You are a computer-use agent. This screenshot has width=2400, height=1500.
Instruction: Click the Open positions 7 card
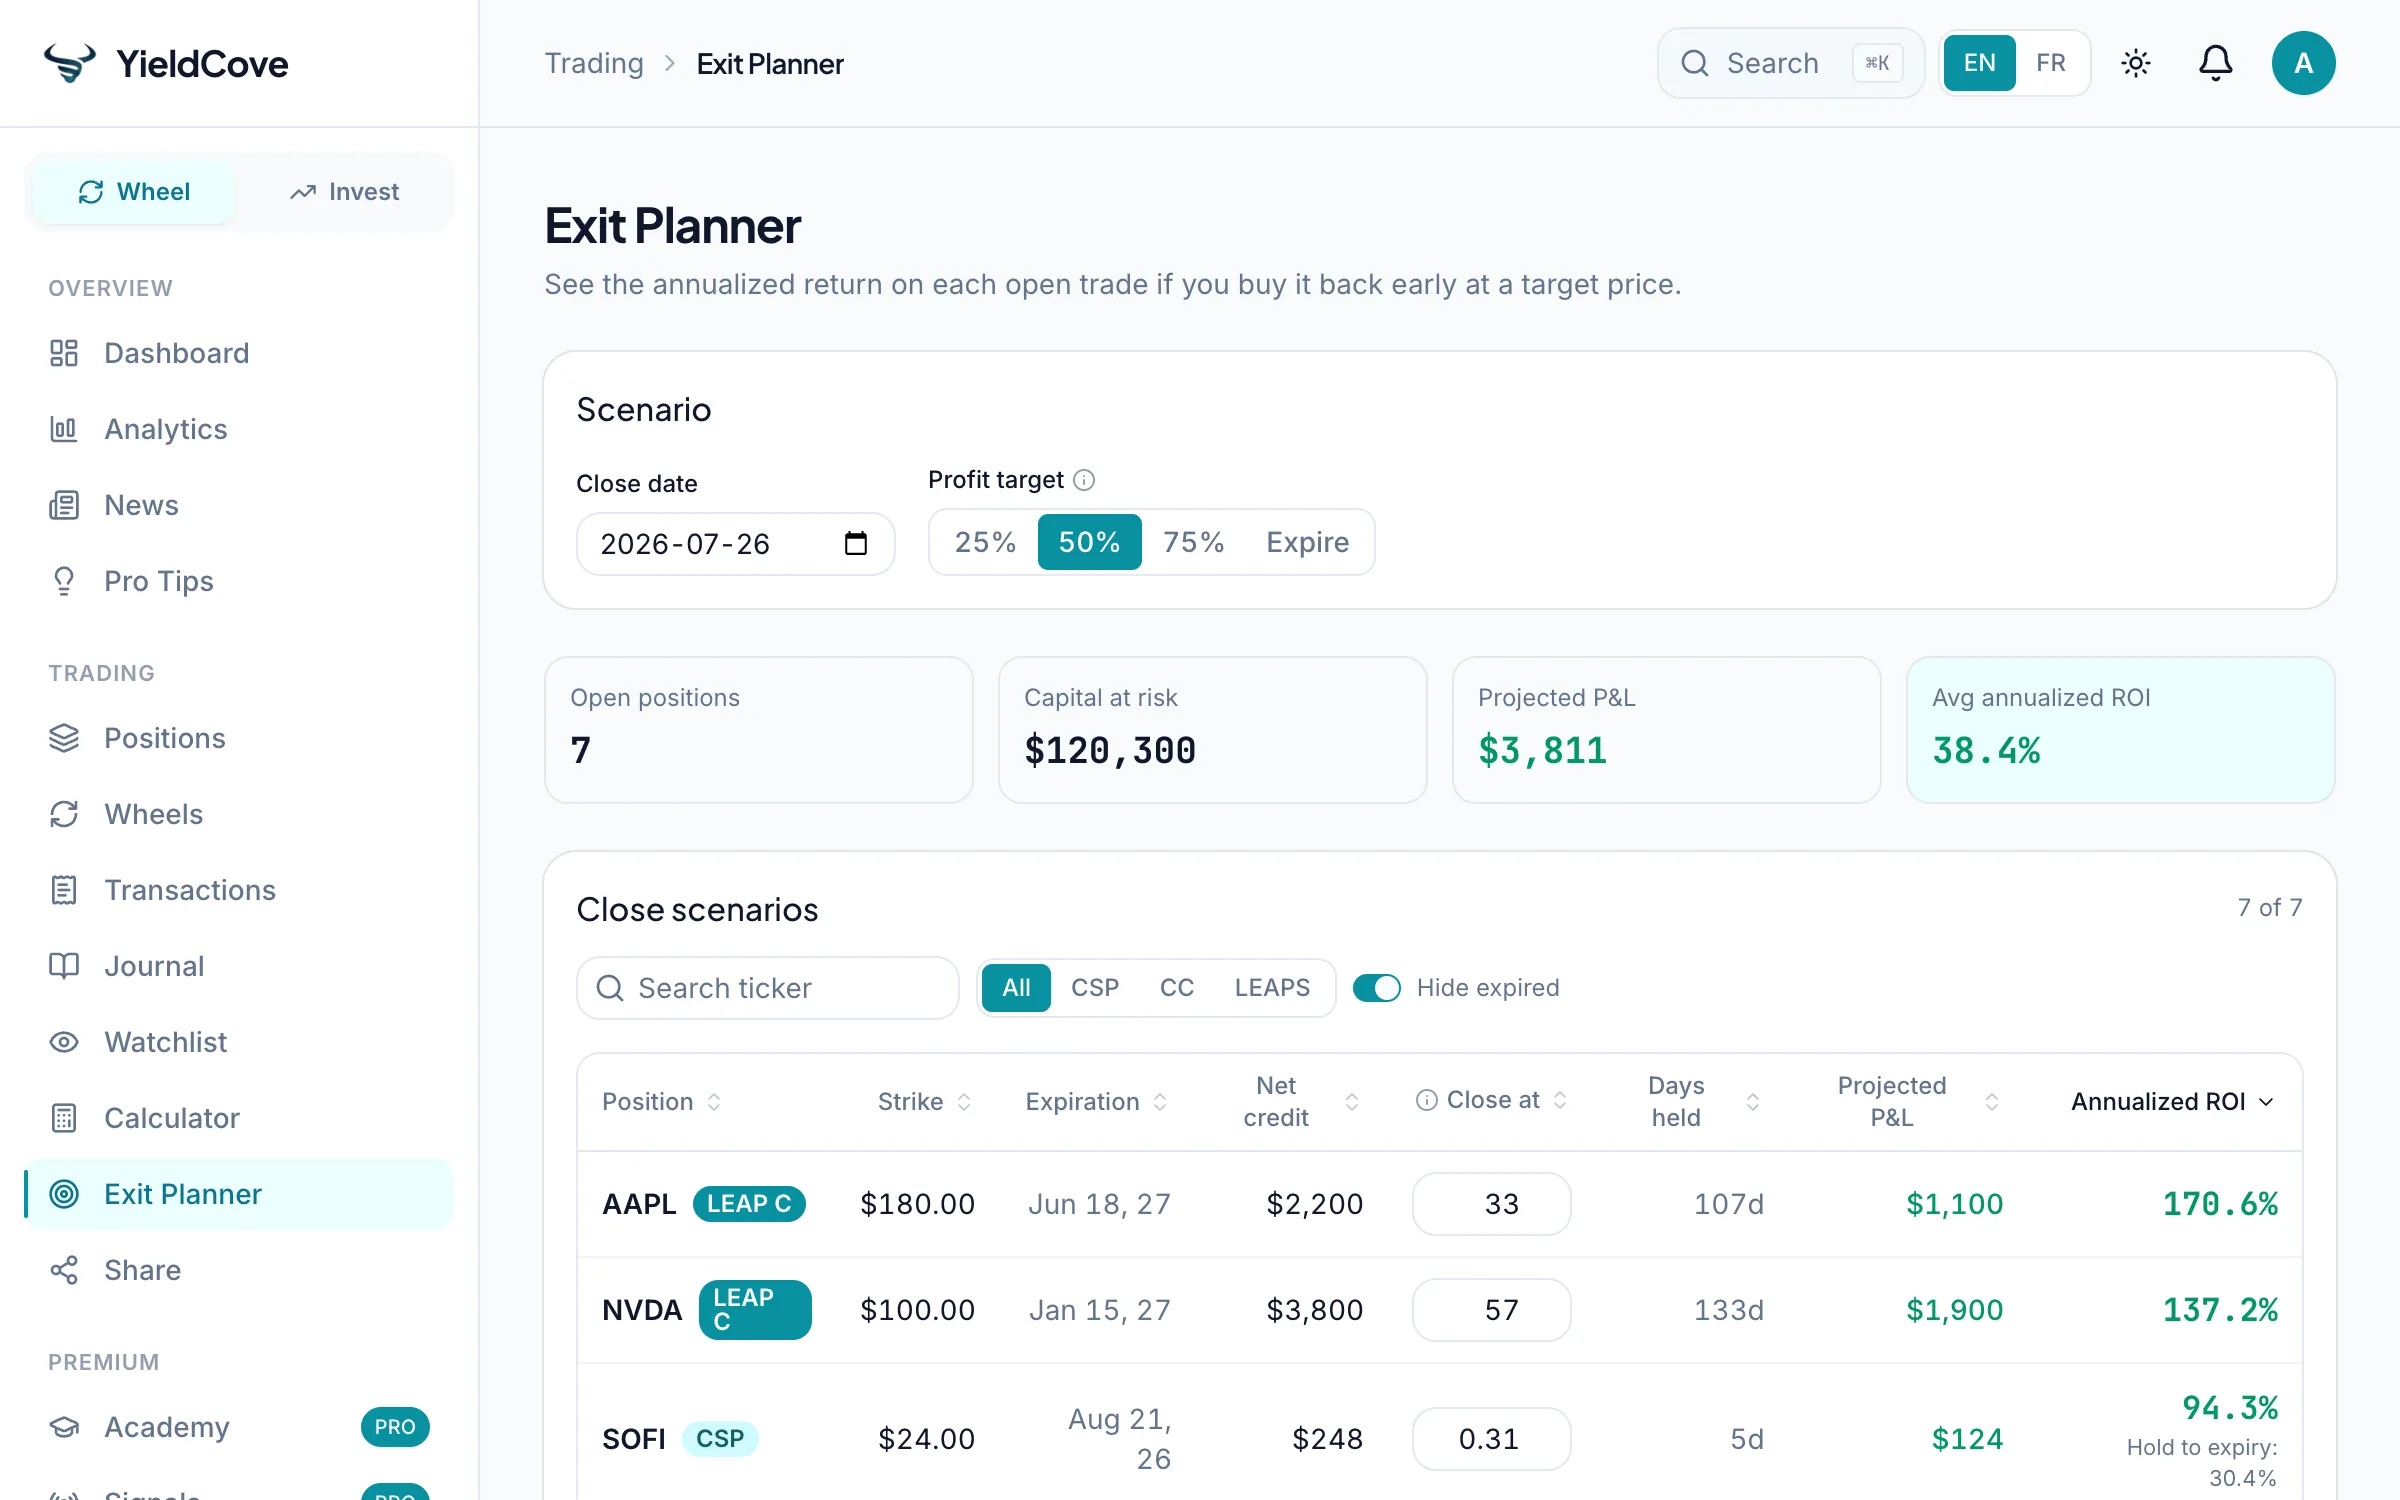758,730
